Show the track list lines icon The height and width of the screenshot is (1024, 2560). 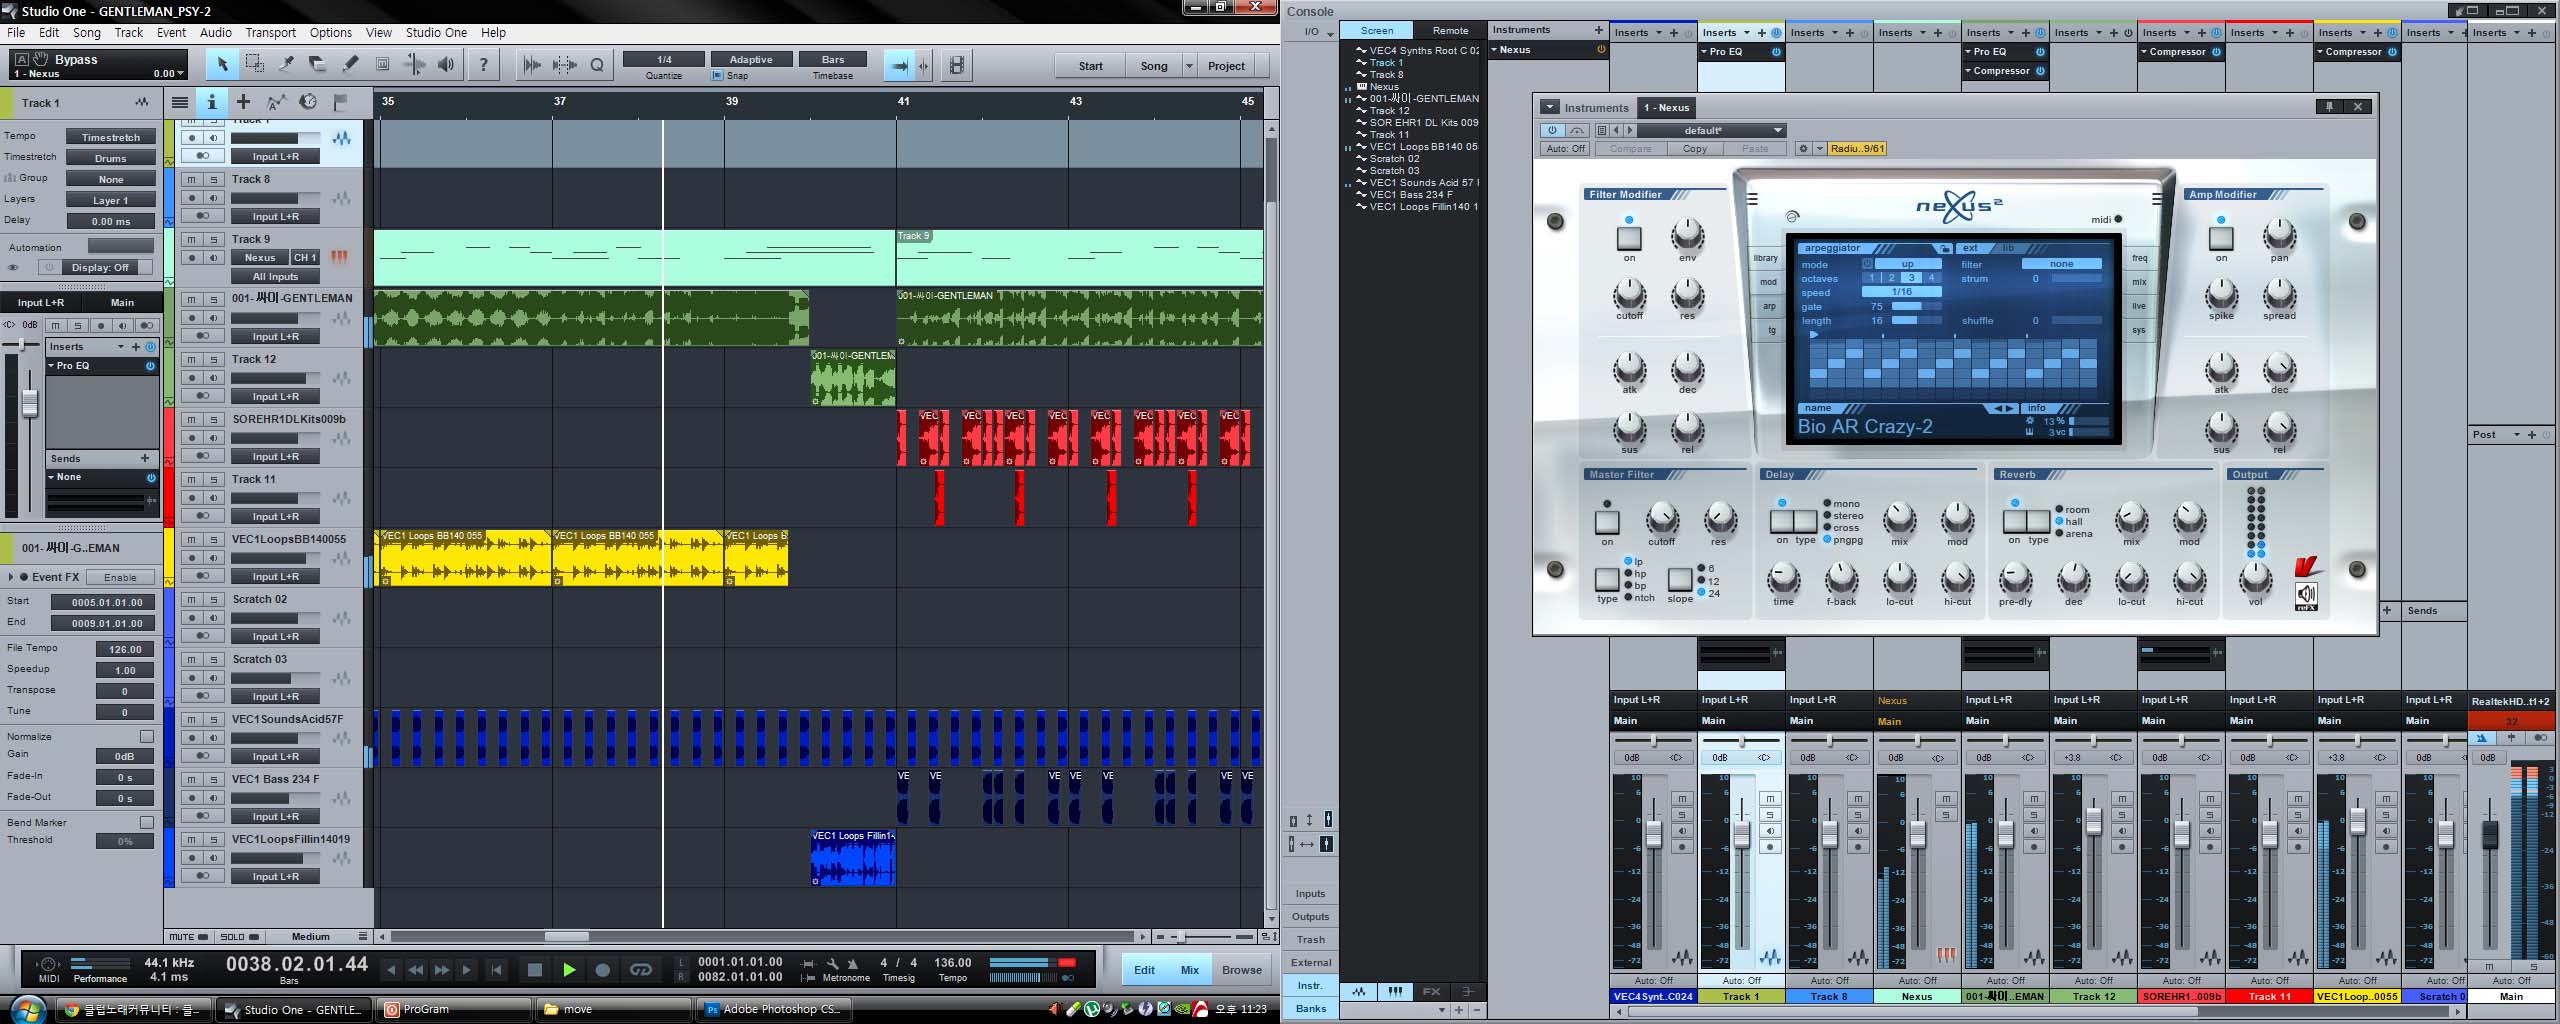[179, 102]
